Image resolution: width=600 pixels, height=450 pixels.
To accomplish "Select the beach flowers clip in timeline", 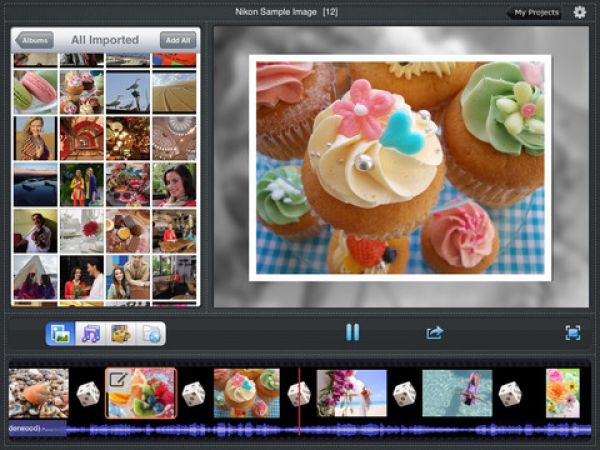I will coord(352,393).
